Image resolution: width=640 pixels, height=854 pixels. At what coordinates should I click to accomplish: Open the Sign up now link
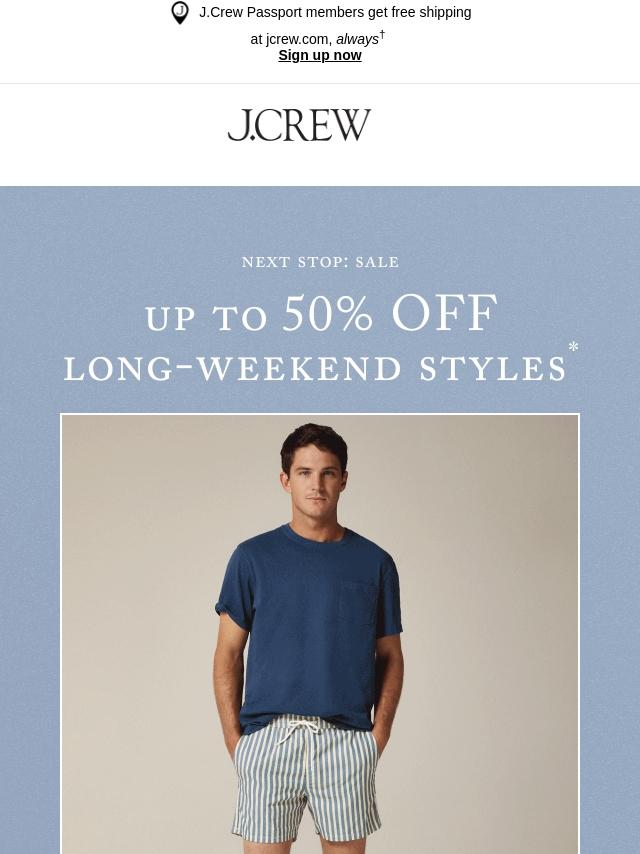tap(320, 56)
